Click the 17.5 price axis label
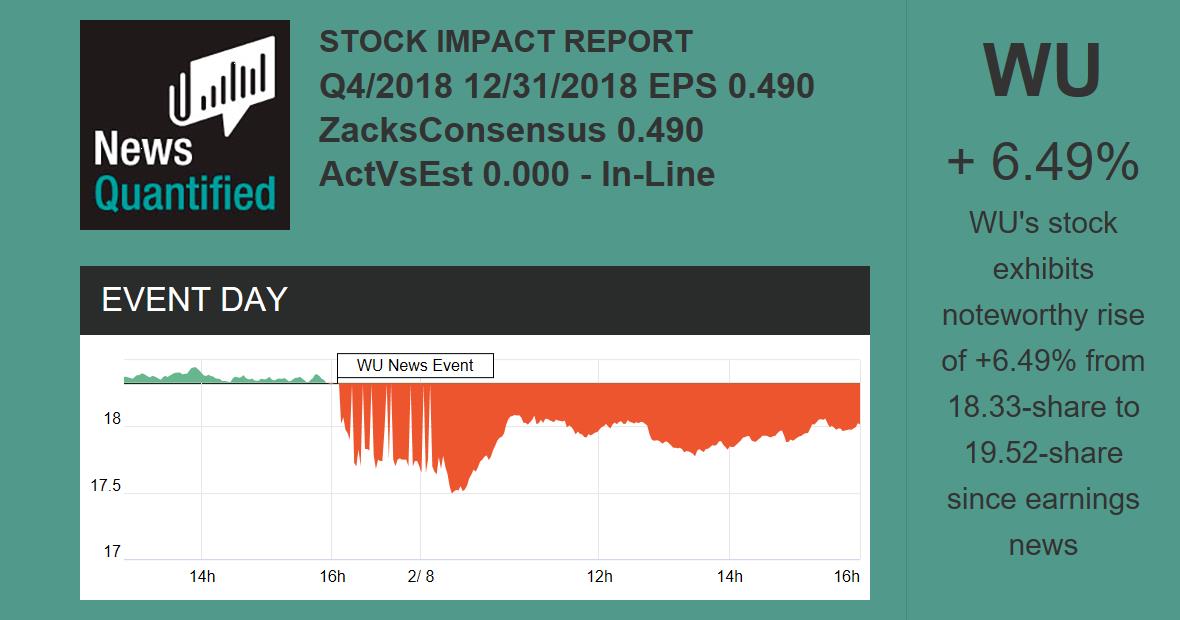Image resolution: width=1180 pixels, height=620 pixels. pos(106,486)
